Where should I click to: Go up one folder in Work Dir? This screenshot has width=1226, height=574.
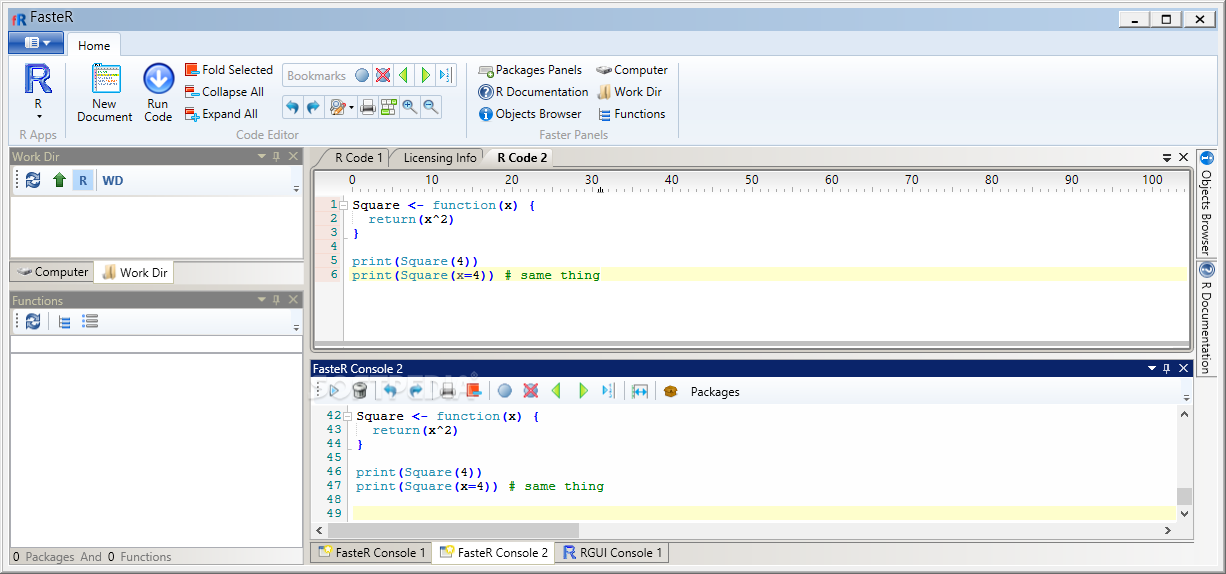(59, 181)
